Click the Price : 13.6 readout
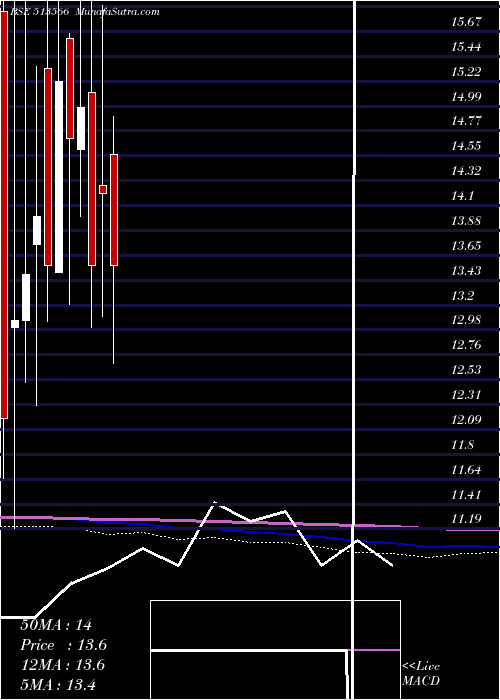 pyautogui.click(x=63, y=645)
